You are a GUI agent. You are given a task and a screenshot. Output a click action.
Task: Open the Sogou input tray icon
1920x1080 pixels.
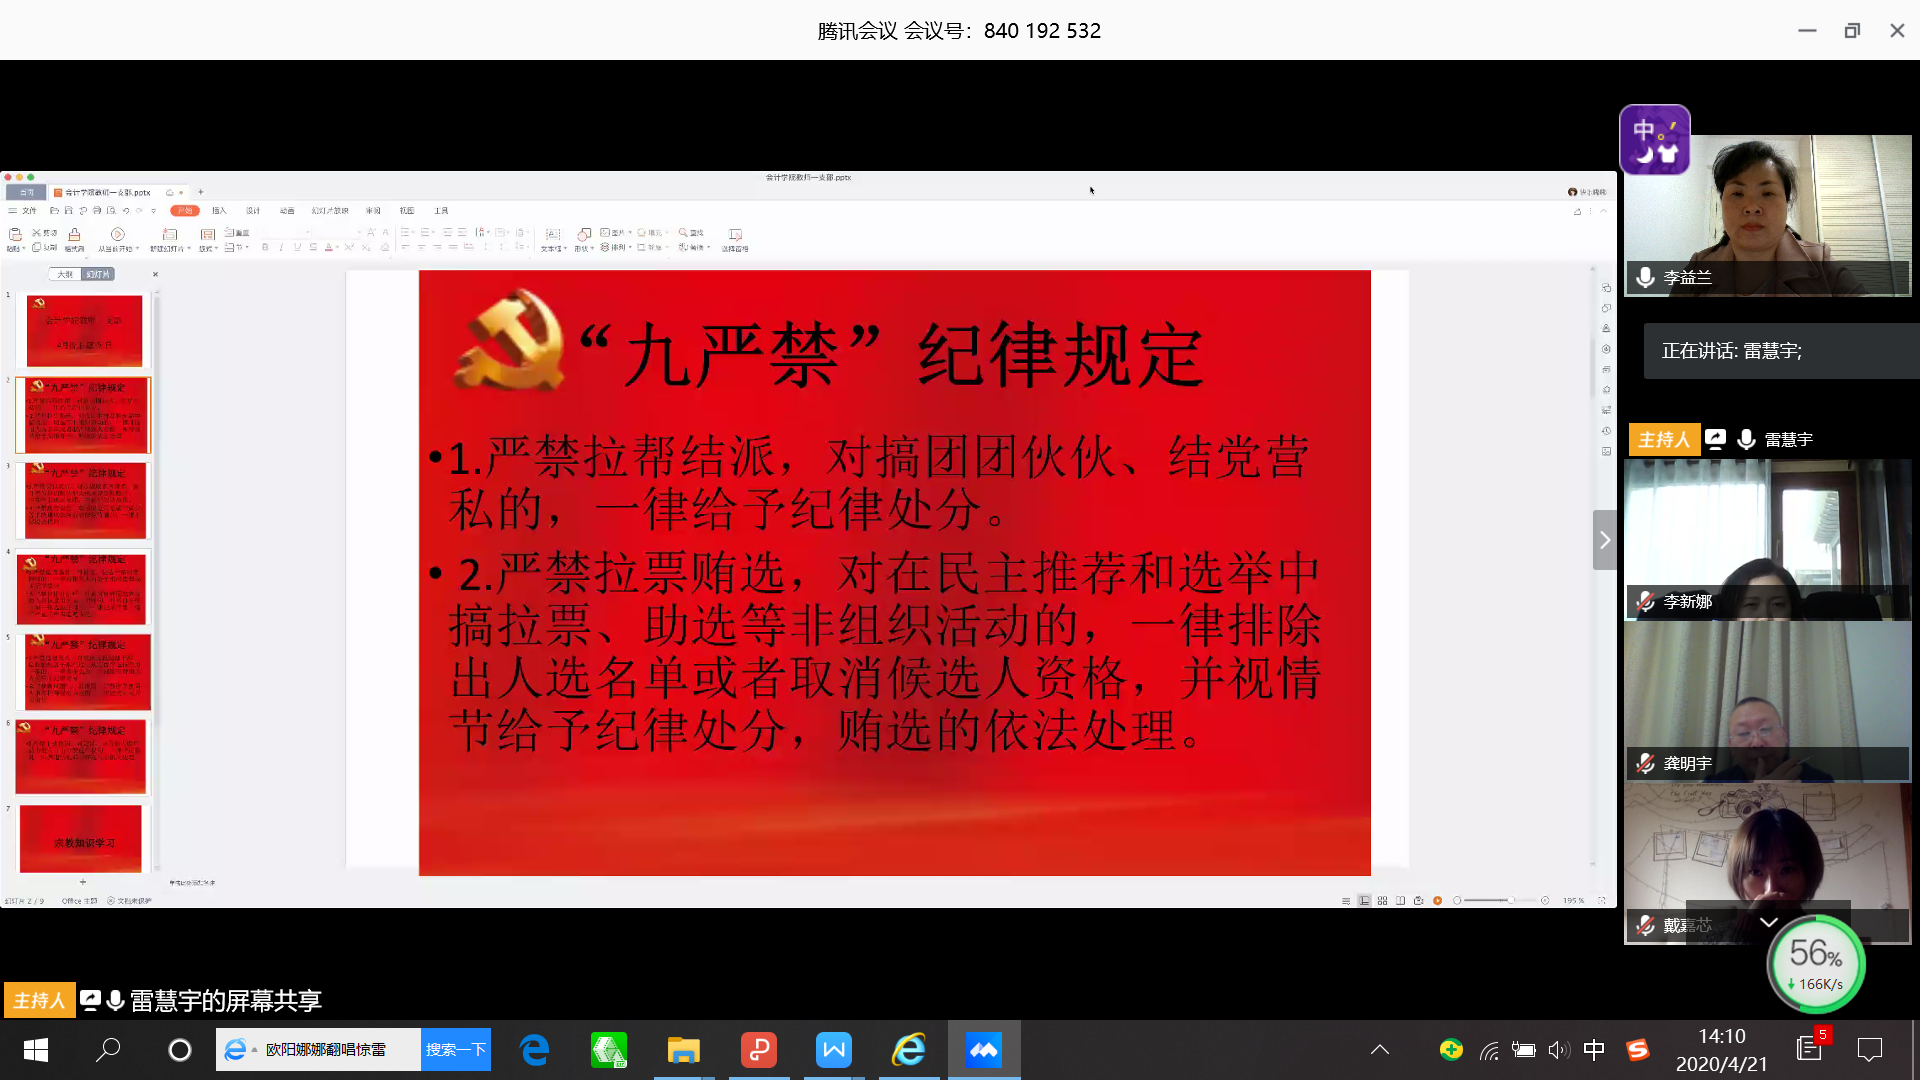click(1637, 1049)
